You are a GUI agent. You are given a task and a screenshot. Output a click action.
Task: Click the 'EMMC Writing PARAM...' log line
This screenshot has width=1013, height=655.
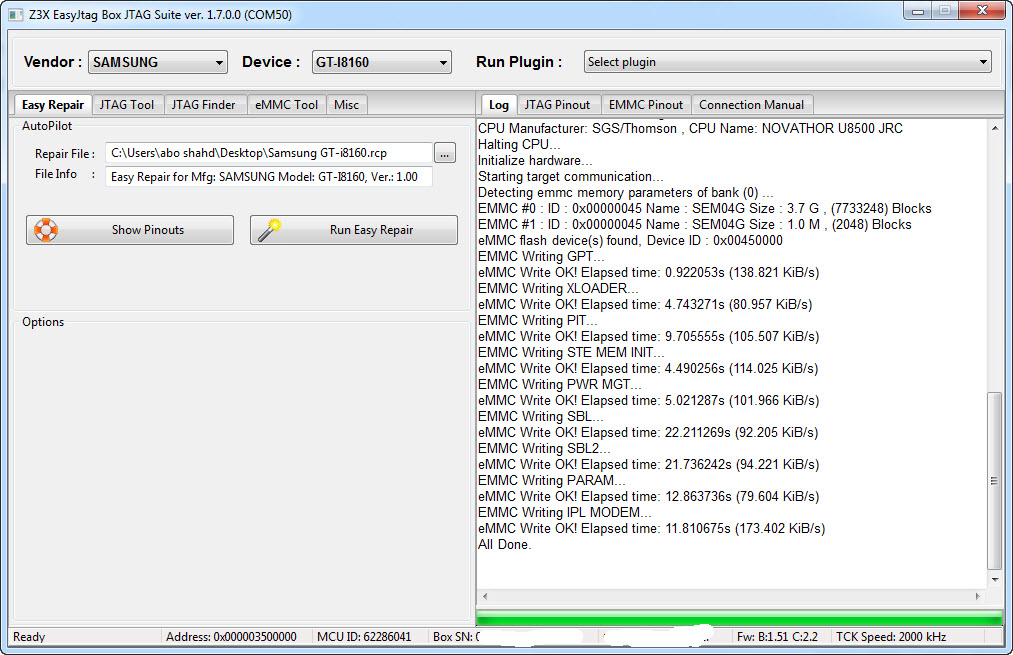point(552,481)
